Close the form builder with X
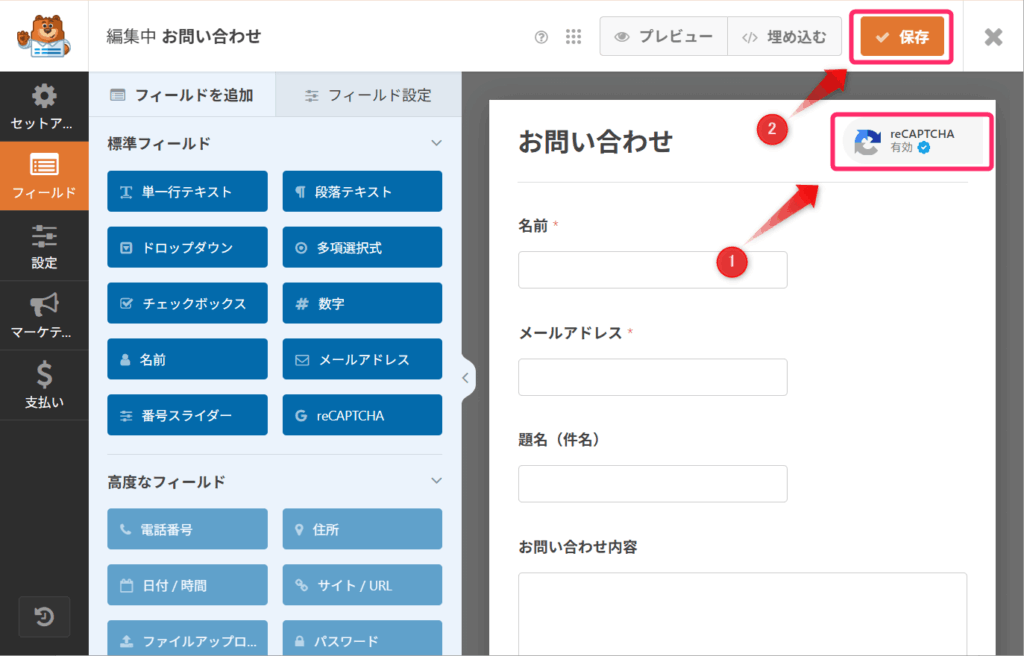Screen dimensions: 1024x656 (x=993, y=37)
